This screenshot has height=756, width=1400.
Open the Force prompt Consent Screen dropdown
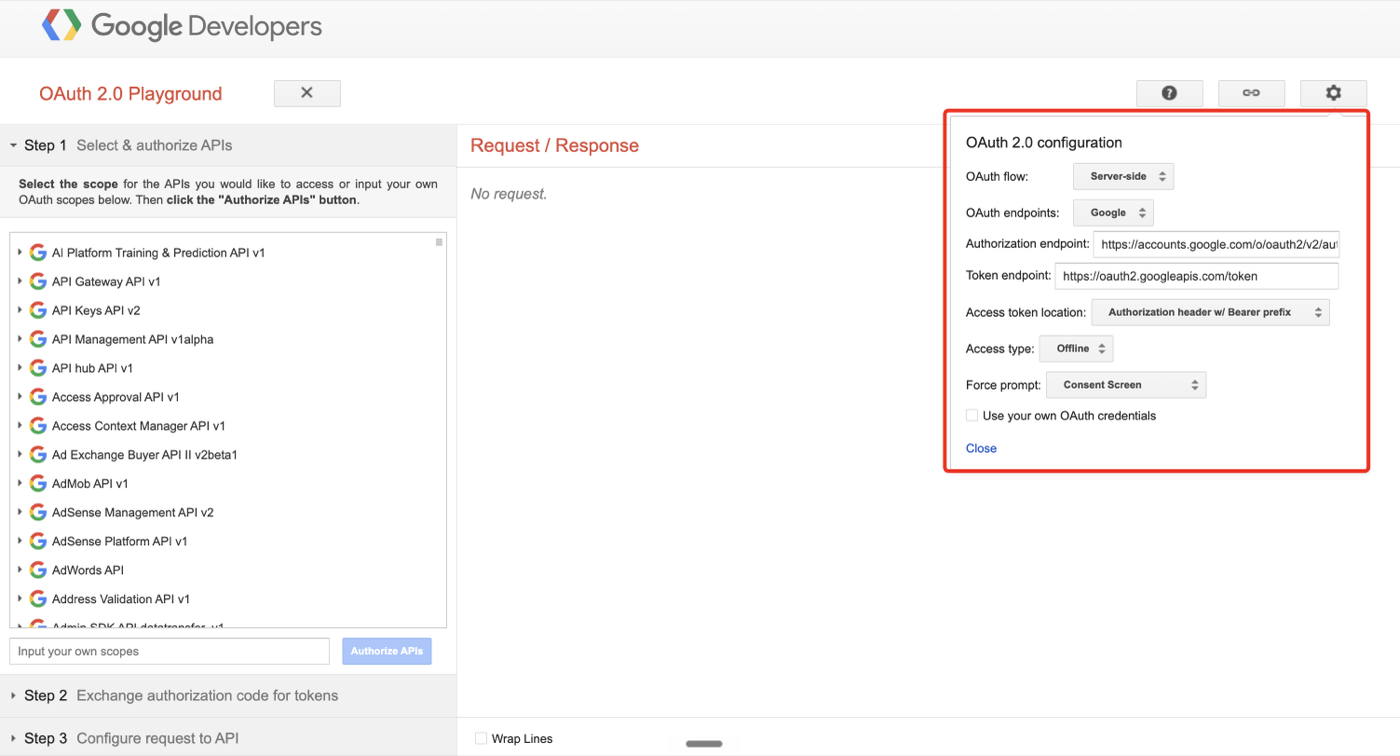click(1126, 384)
